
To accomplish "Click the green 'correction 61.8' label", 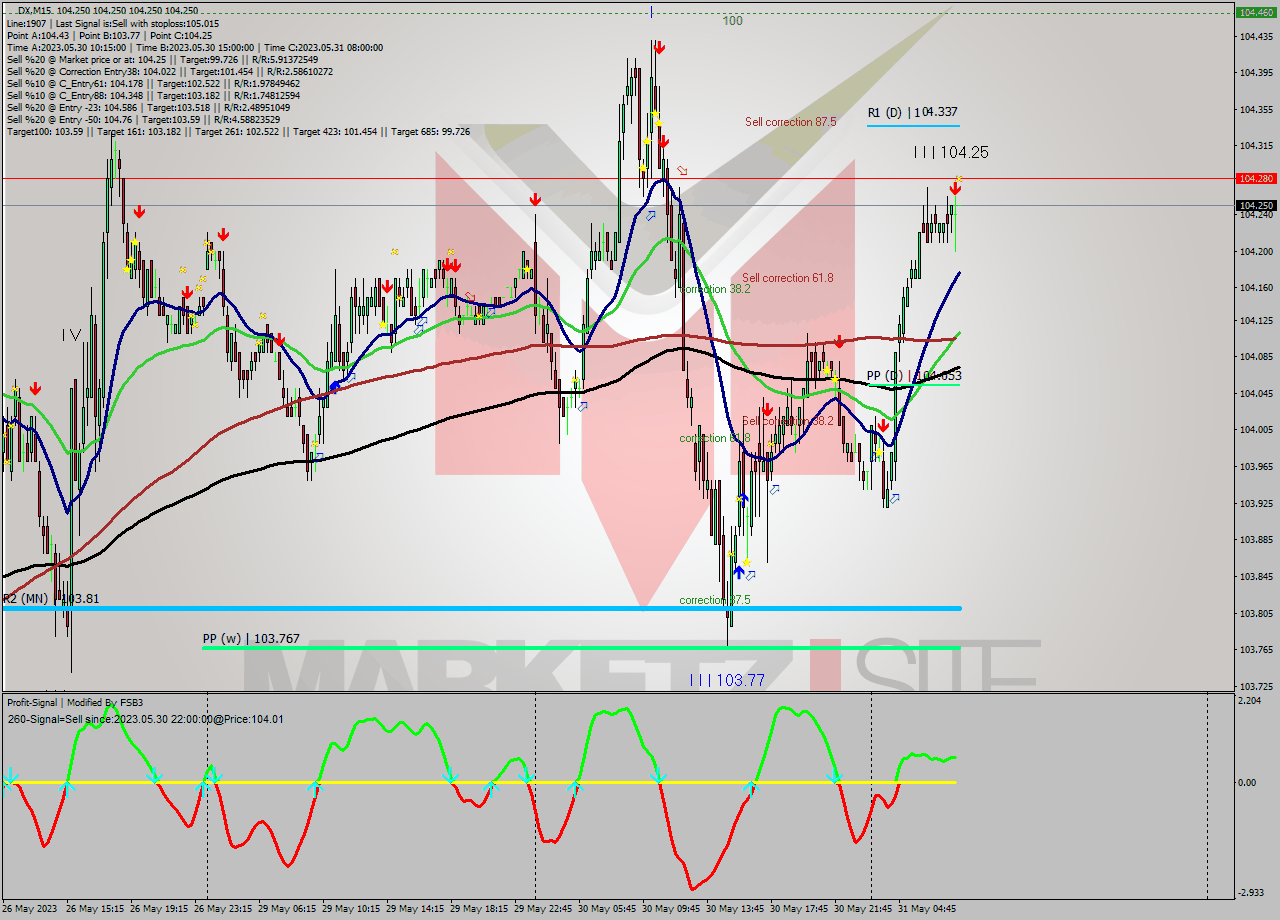I will pyautogui.click(x=715, y=438).
